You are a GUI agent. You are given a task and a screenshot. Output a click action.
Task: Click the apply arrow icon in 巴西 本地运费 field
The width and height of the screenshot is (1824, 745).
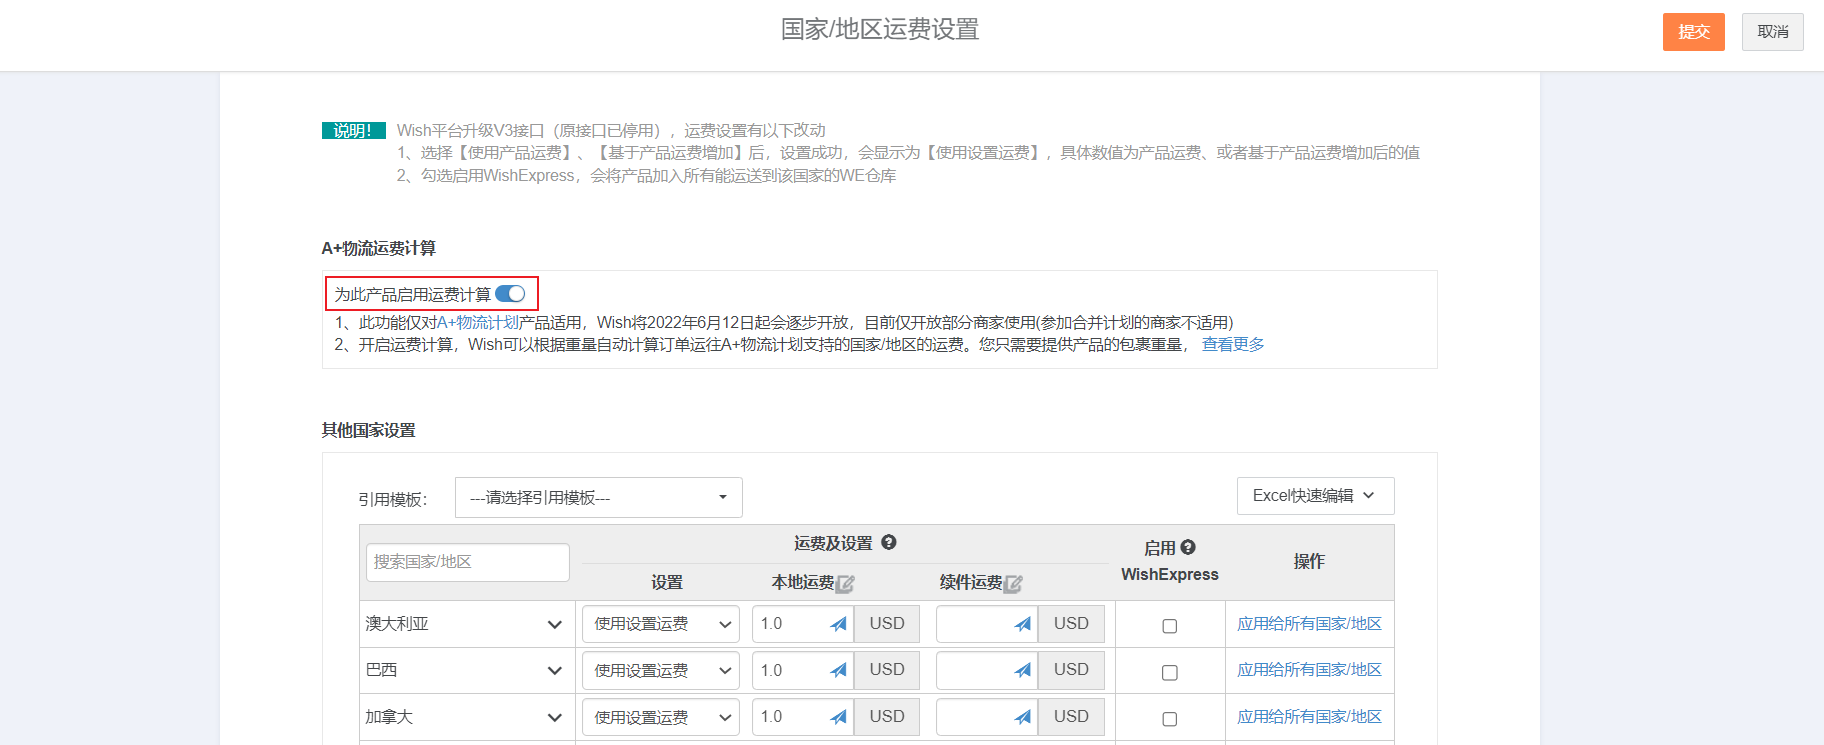coord(838,670)
